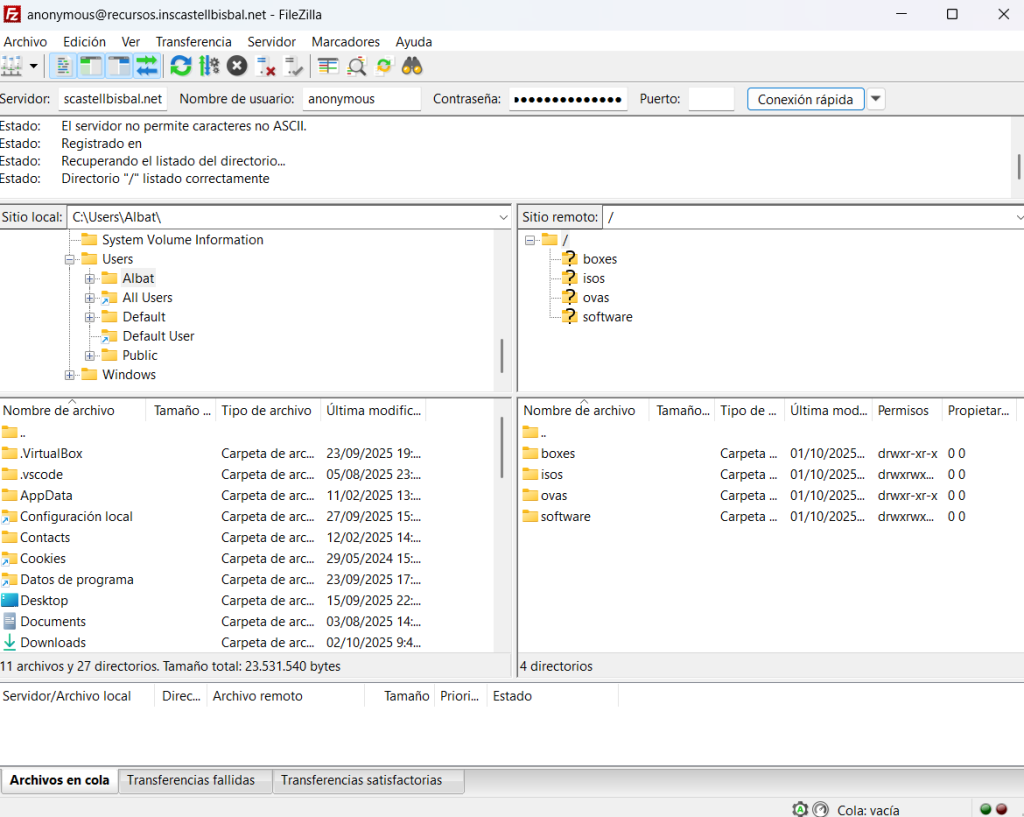Screen dimensions: 1024x817
Task: Open the Transferencia menu
Action: [x=193, y=42]
